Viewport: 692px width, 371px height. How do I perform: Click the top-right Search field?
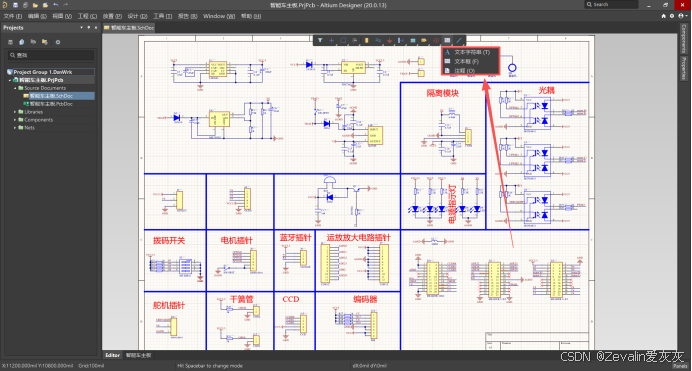pos(611,4)
